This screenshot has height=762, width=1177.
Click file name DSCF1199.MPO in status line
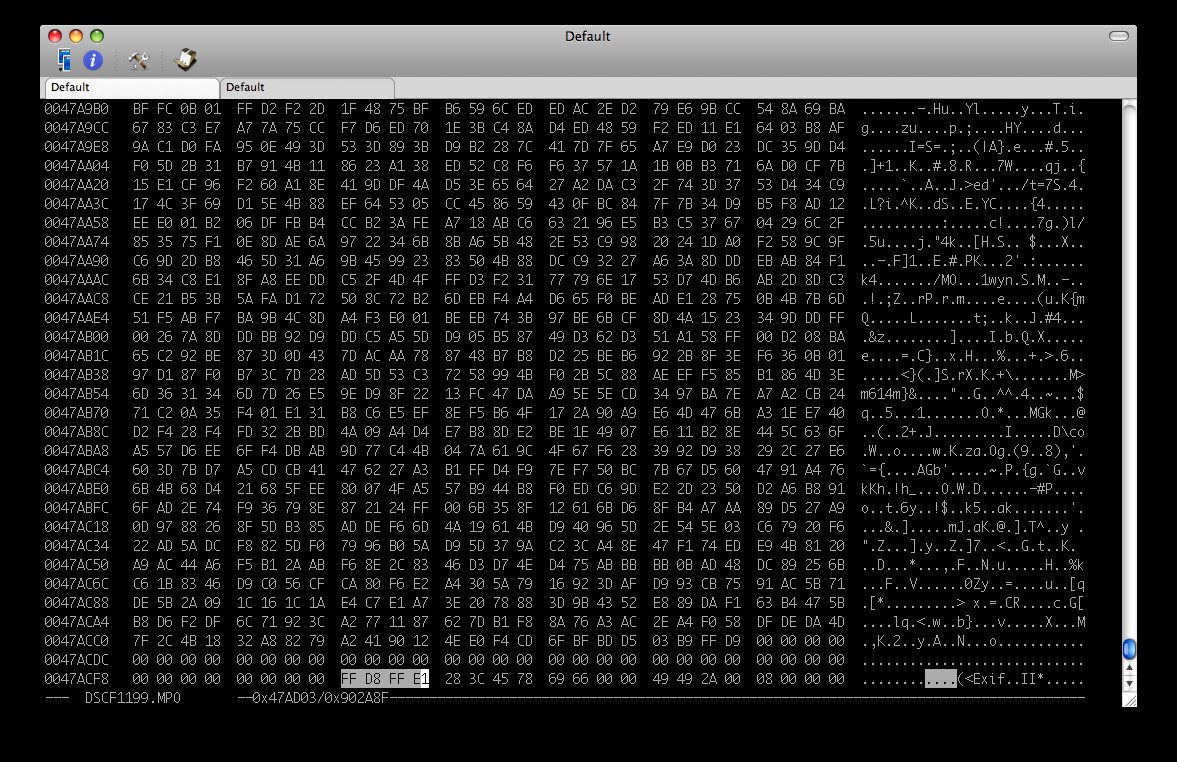tap(133, 698)
